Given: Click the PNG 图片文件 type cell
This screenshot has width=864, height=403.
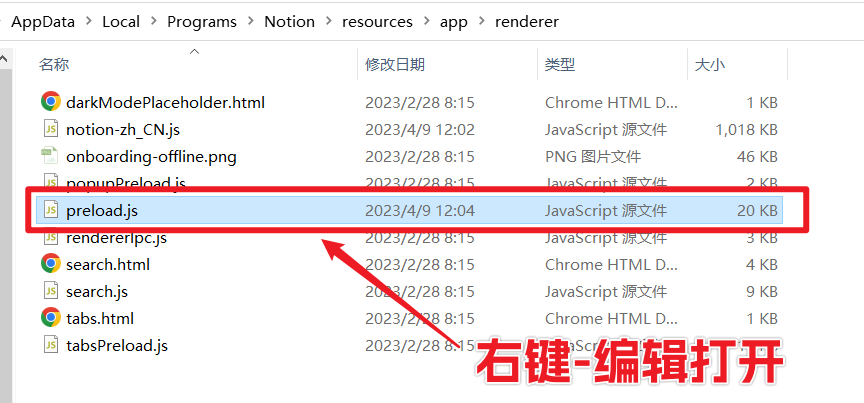Looking at the screenshot, I should pyautogui.click(x=593, y=157).
